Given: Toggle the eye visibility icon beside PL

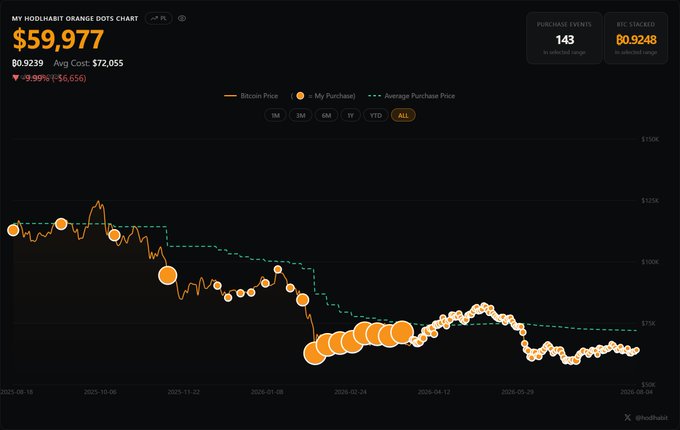Looking at the screenshot, I should tap(182, 18).
